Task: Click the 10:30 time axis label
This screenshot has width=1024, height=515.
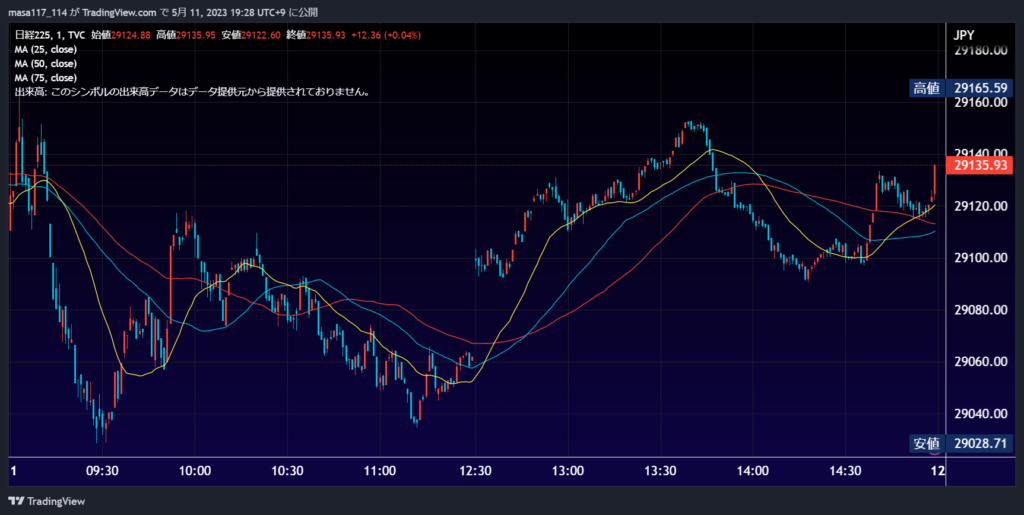Action: [x=288, y=471]
